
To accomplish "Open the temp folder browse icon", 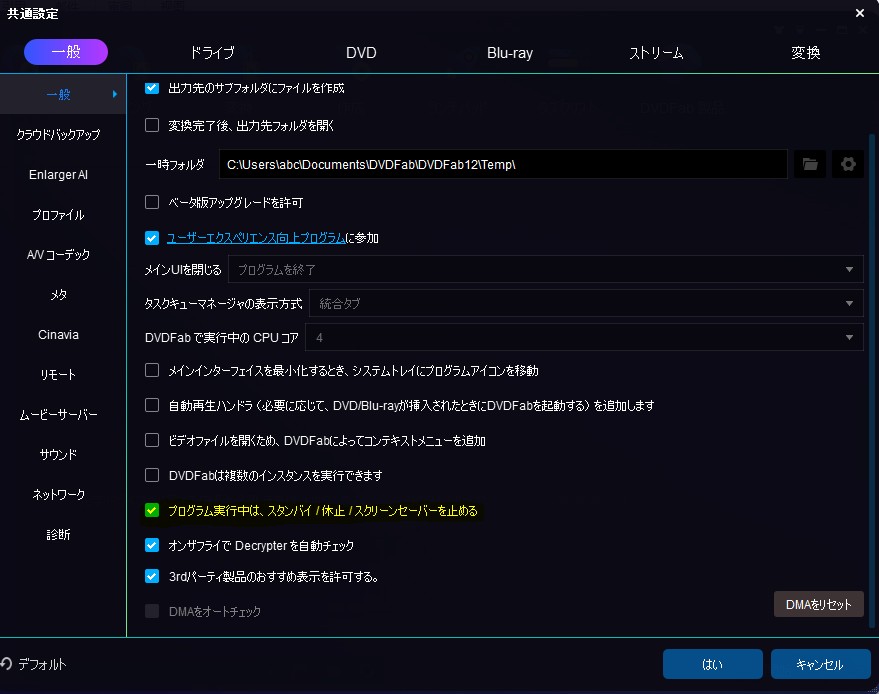I will pos(810,164).
